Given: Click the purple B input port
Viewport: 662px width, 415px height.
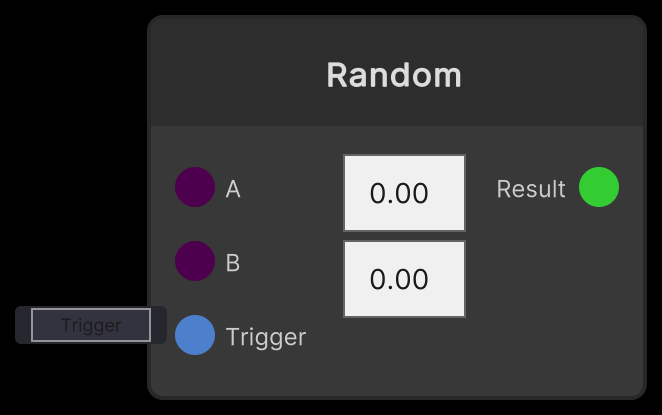Looking at the screenshot, I should 195,262.
